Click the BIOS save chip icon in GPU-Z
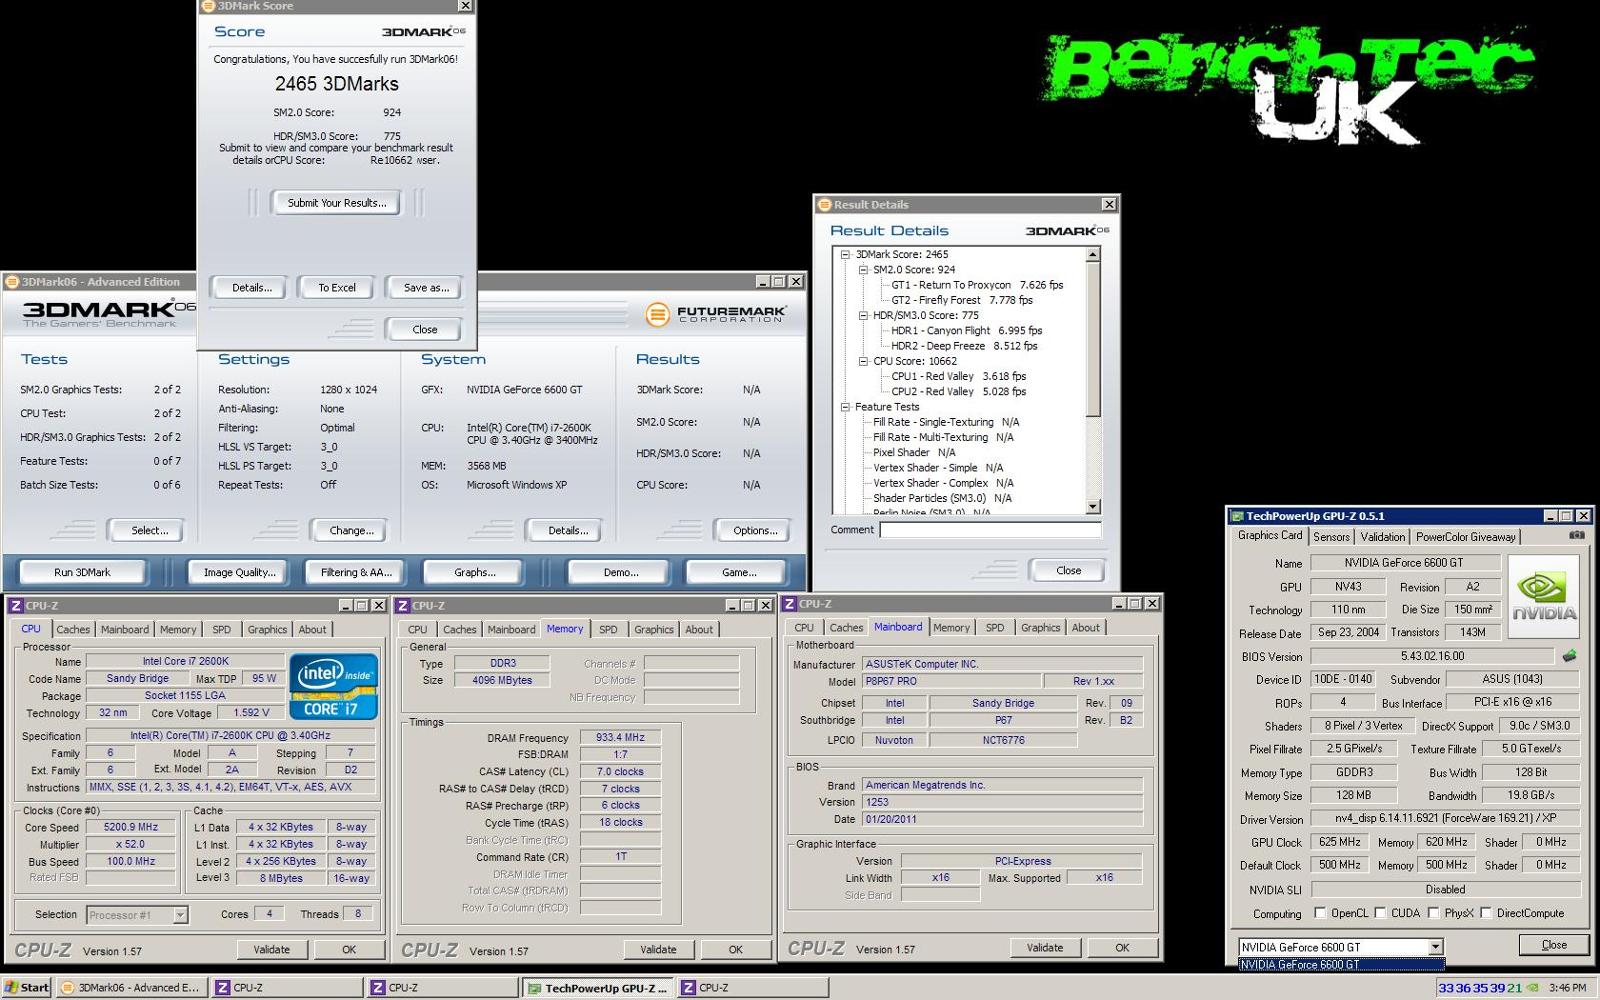This screenshot has height=1000, width=1600. pos(1569,656)
